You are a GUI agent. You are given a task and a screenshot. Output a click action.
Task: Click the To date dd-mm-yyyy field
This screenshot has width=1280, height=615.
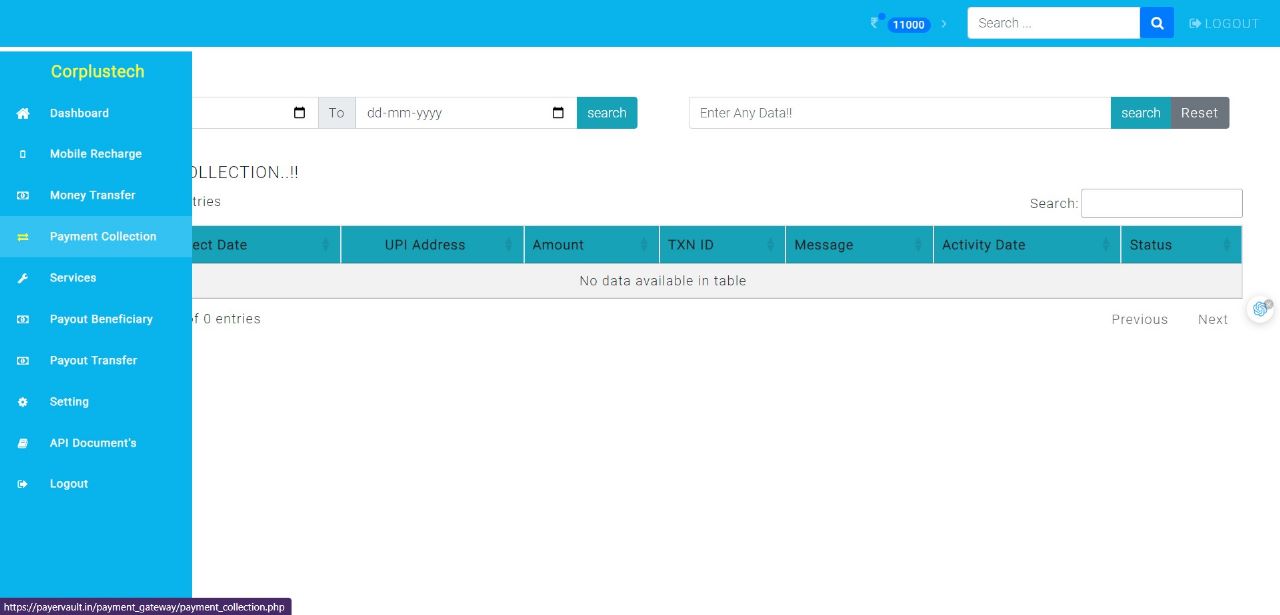click(466, 113)
